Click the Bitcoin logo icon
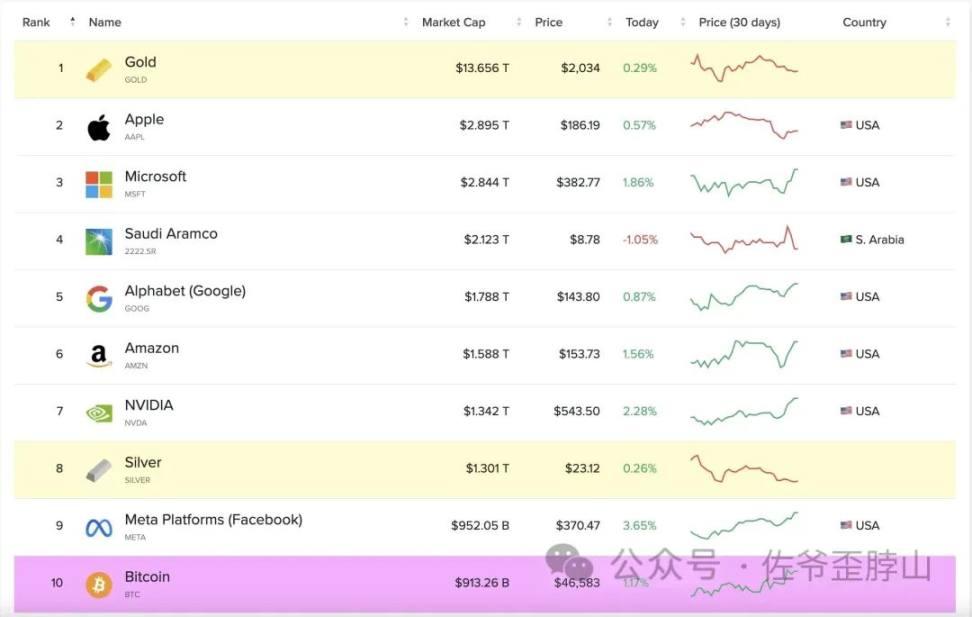The image size is (972, 617). click(x=99, y=584)
